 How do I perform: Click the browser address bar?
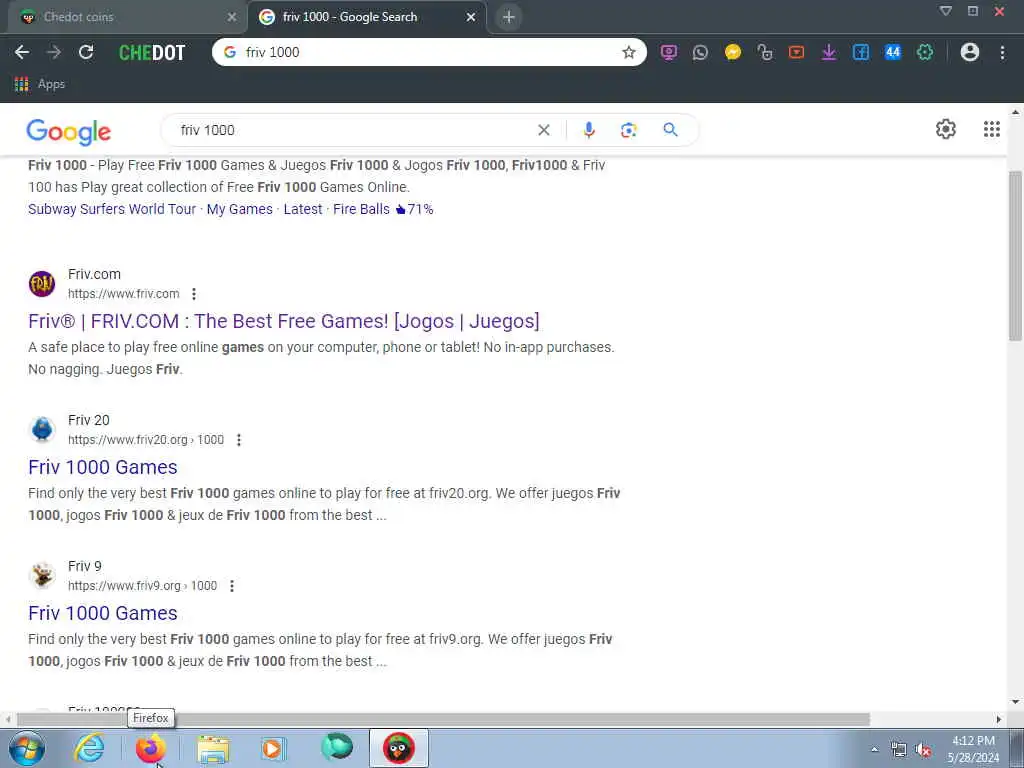429,52
